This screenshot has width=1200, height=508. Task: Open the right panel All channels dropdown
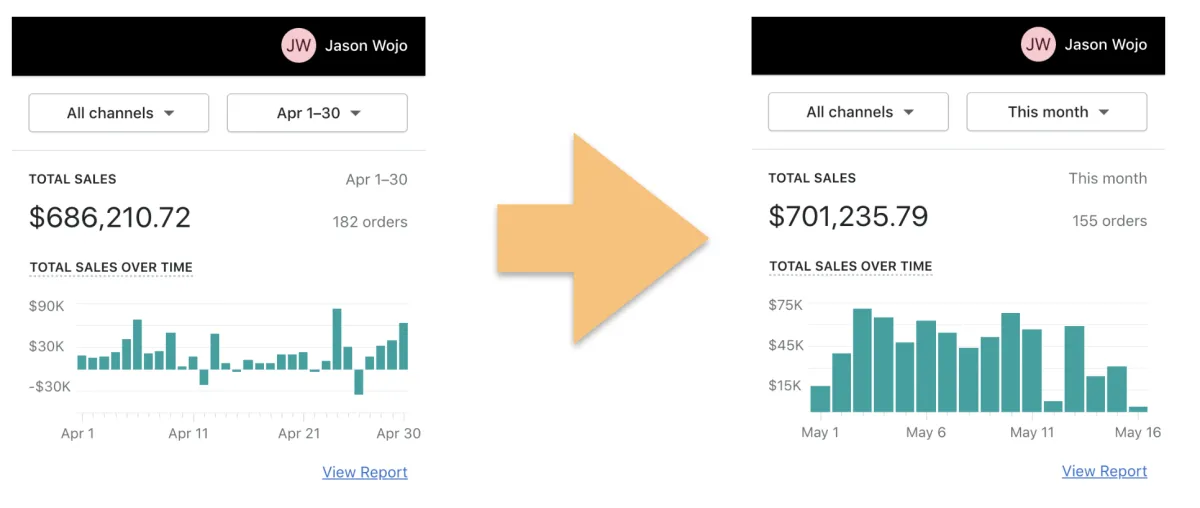click(858, 112)
